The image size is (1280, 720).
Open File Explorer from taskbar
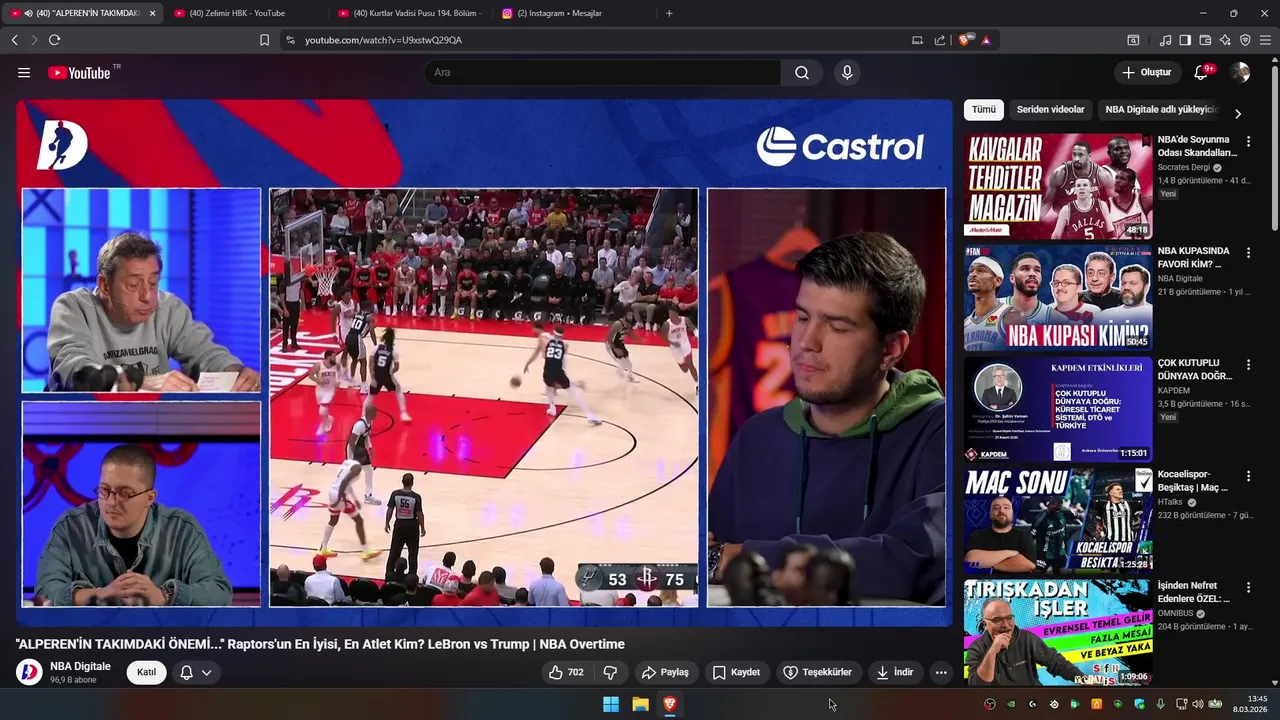[x=640, y=704]
